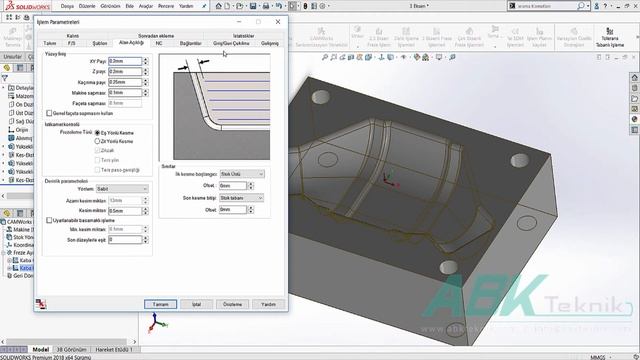Open the Yöntem dropdown
This screenshot has height=360, width=640.
tap(122, 189)
